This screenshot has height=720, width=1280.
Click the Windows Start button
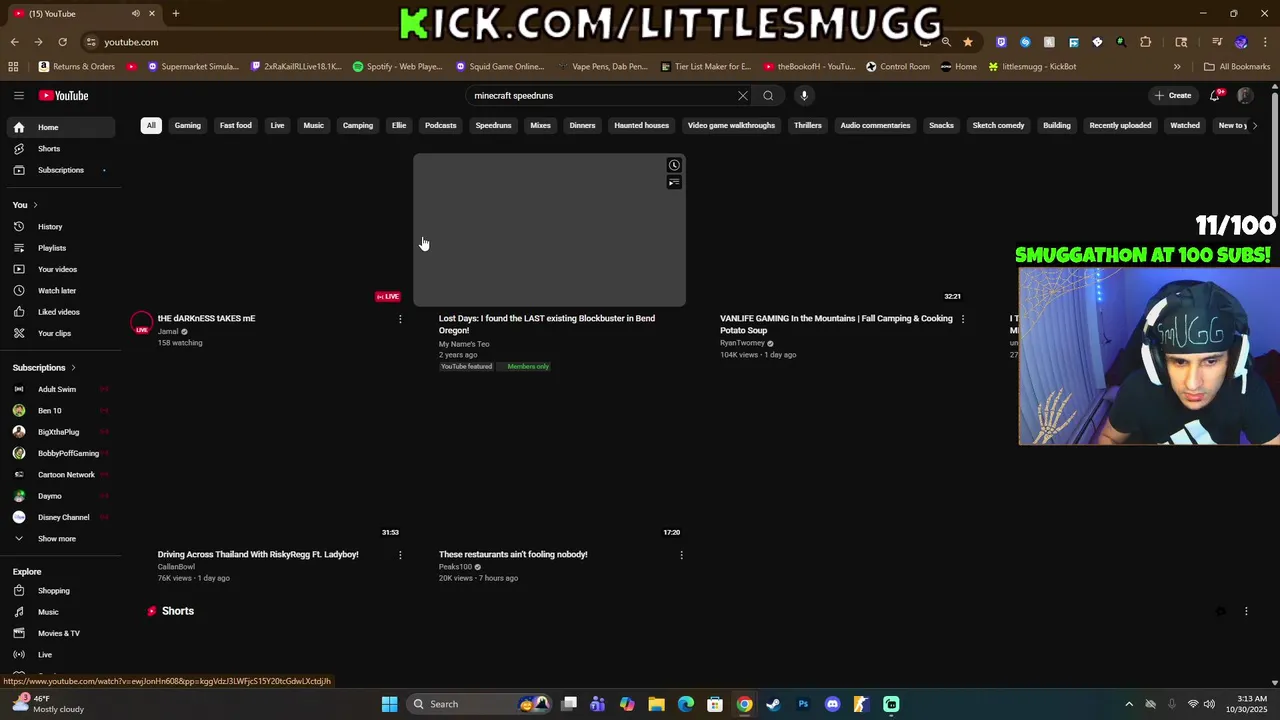[x=389, y=704]
